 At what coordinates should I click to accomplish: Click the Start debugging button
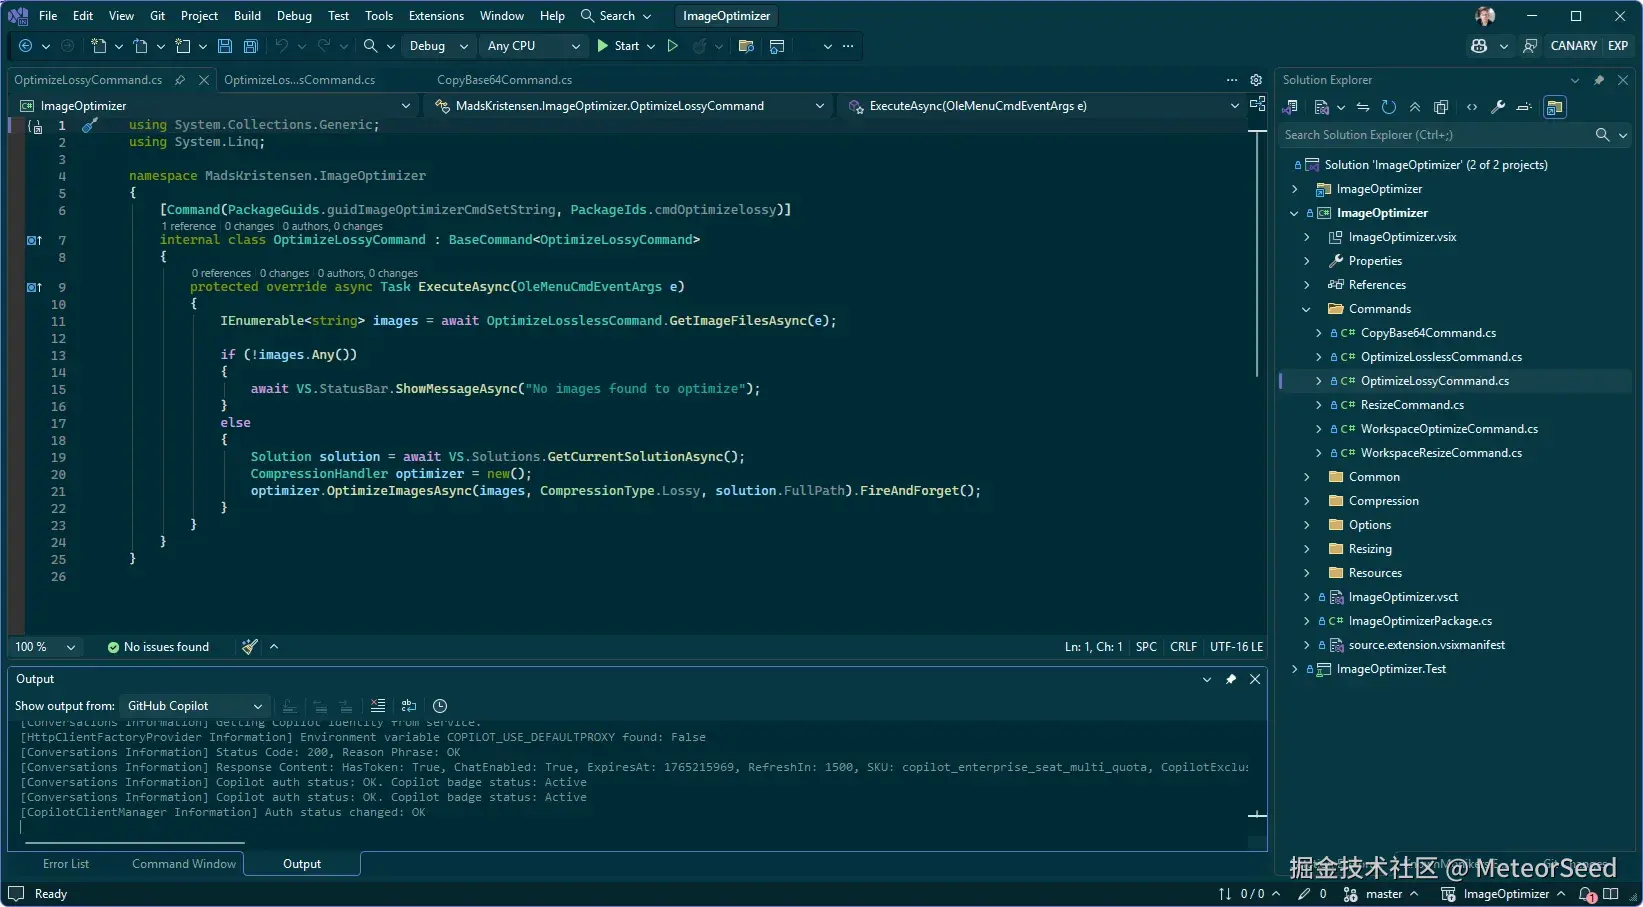tap(617, 46)
